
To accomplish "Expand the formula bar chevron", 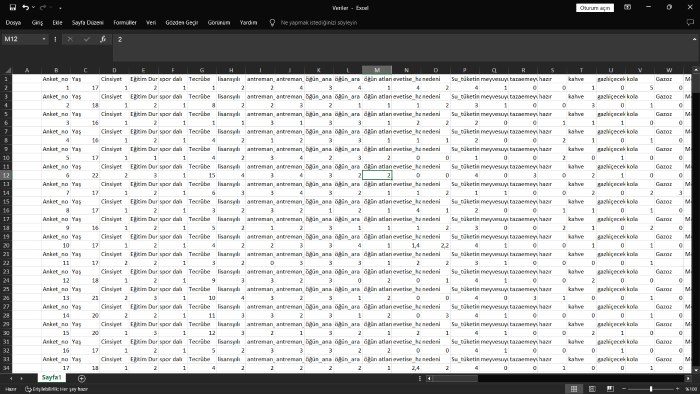I will (x=694, y=39).
